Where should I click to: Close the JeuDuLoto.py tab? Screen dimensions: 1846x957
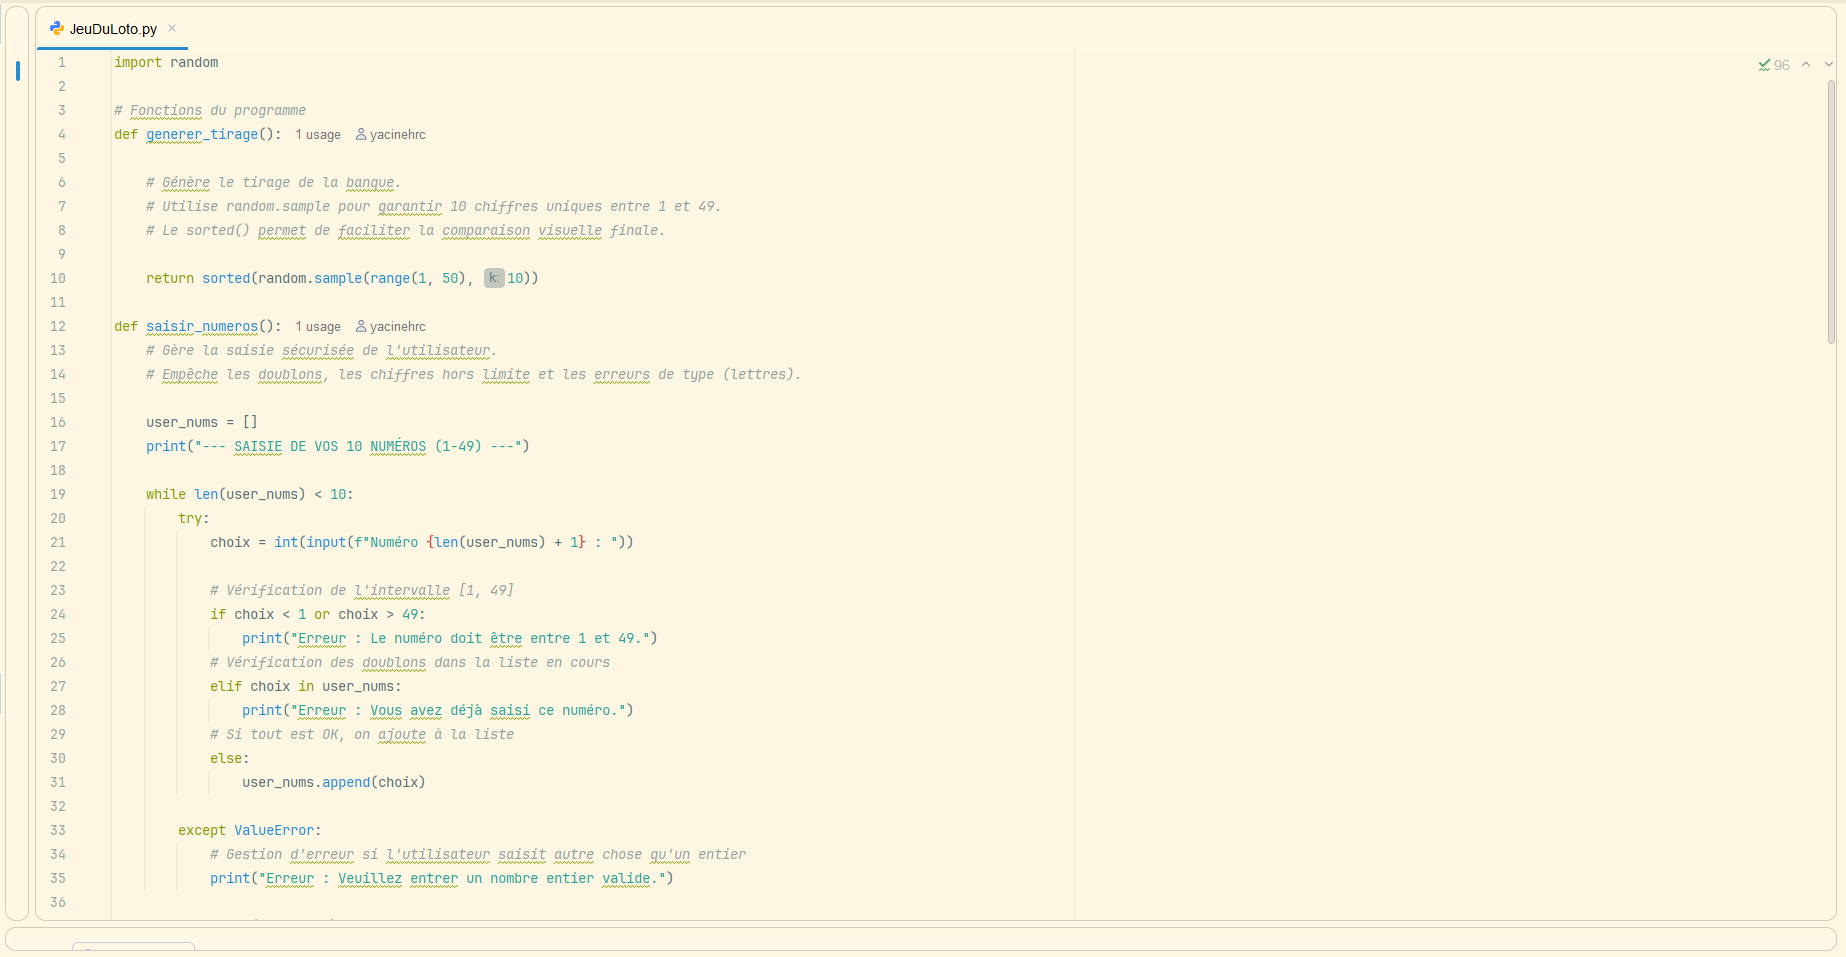[x=172, y=28]
